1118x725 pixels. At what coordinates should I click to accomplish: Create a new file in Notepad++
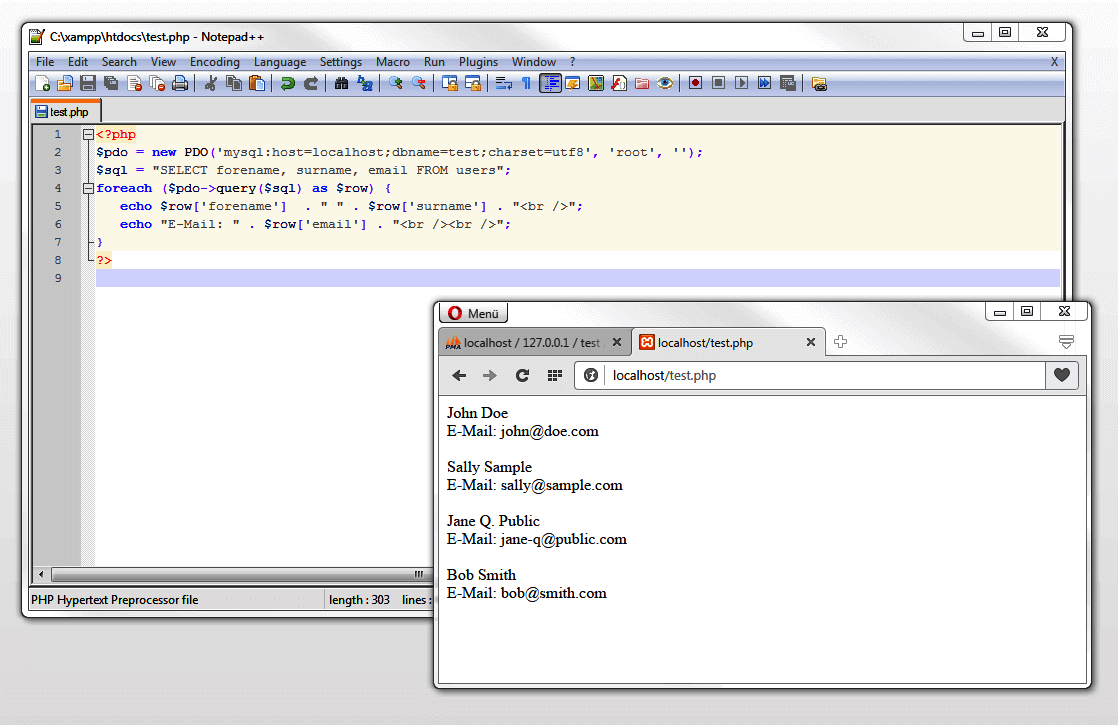(x=43, y=83)
